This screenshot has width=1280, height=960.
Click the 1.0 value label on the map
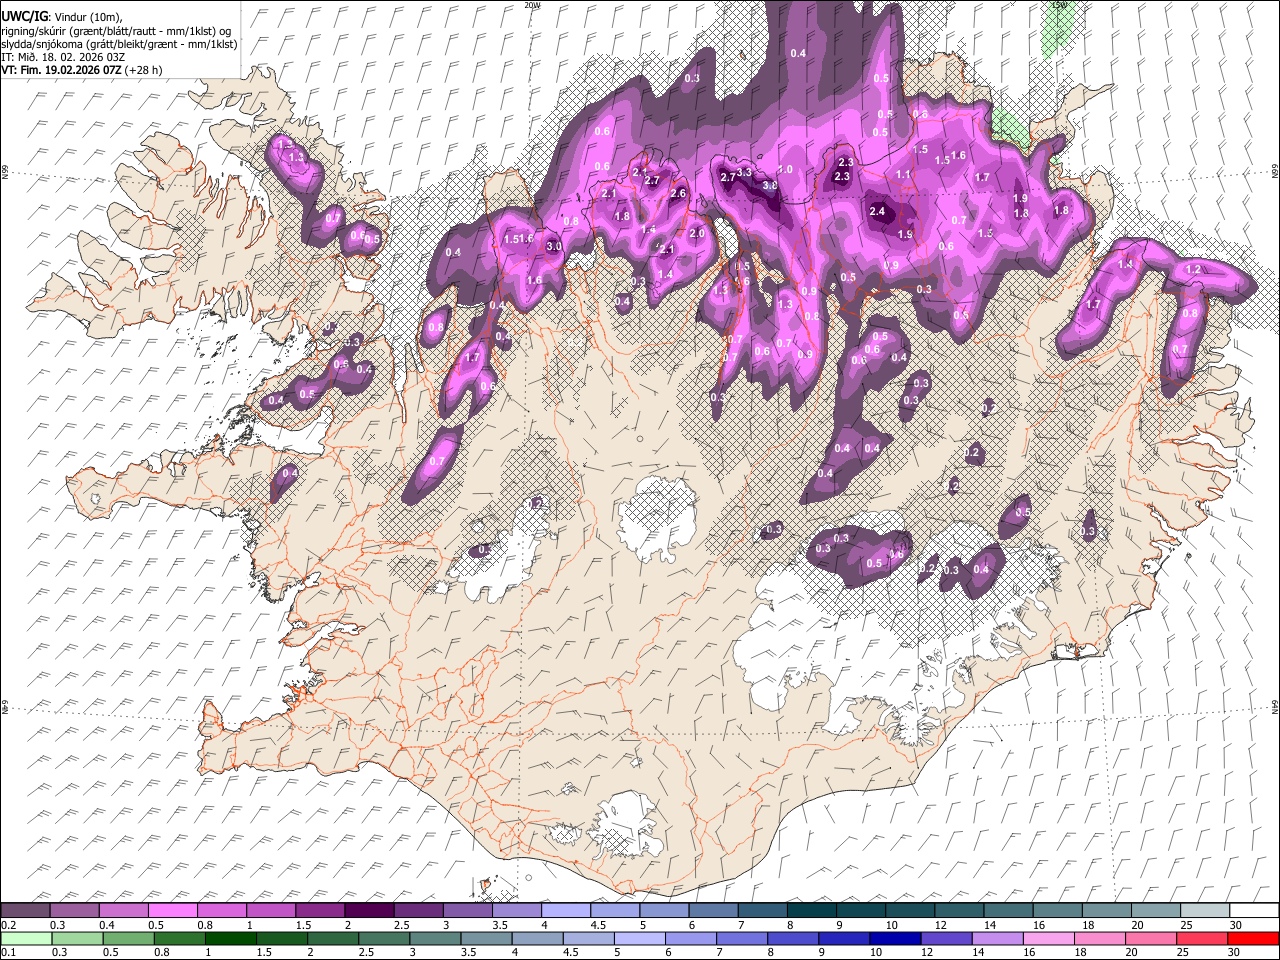point(785,170)
